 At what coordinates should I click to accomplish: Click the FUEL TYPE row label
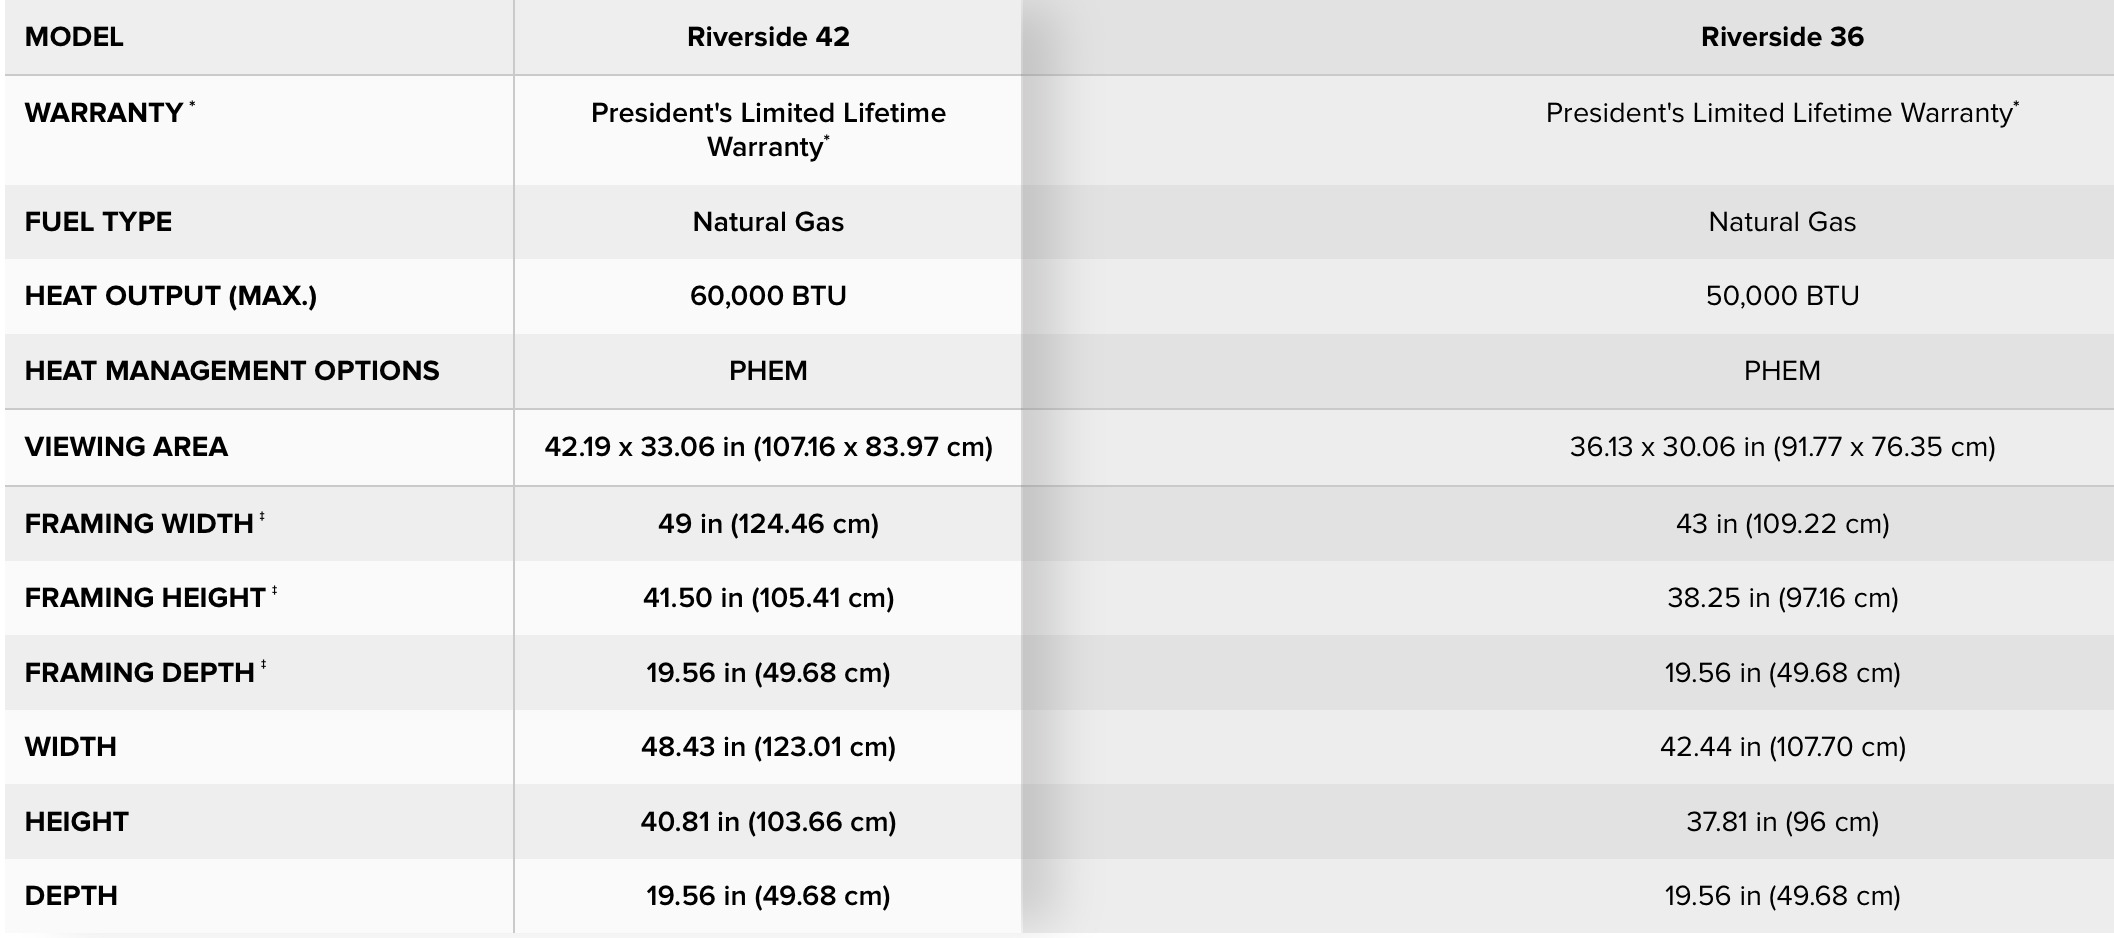pos(98,222)
